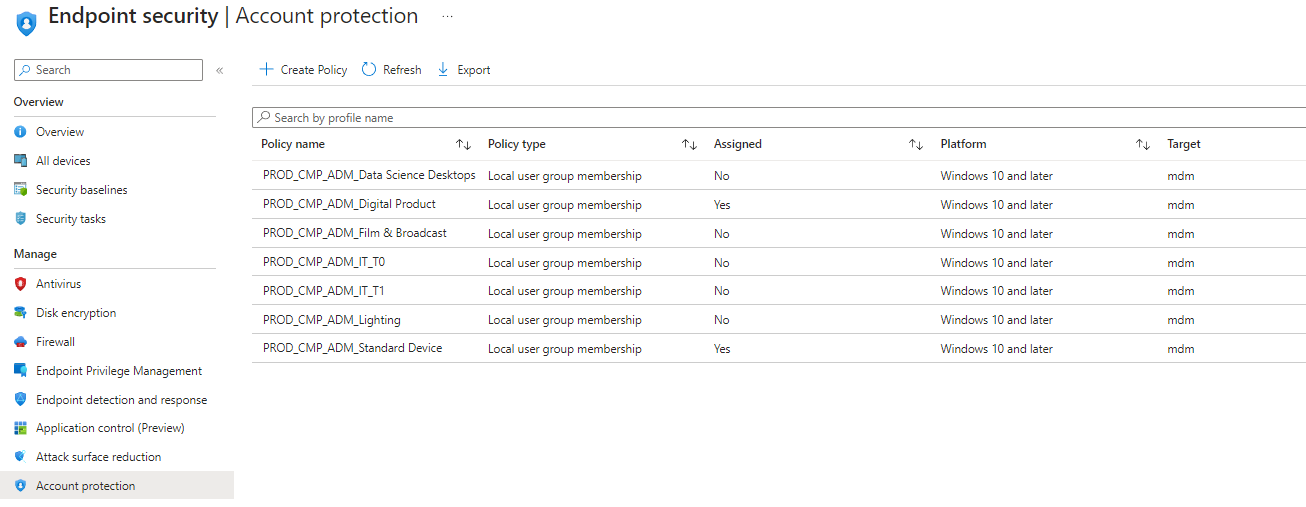Open Application control (Preview)

click(x=110, y=428)
